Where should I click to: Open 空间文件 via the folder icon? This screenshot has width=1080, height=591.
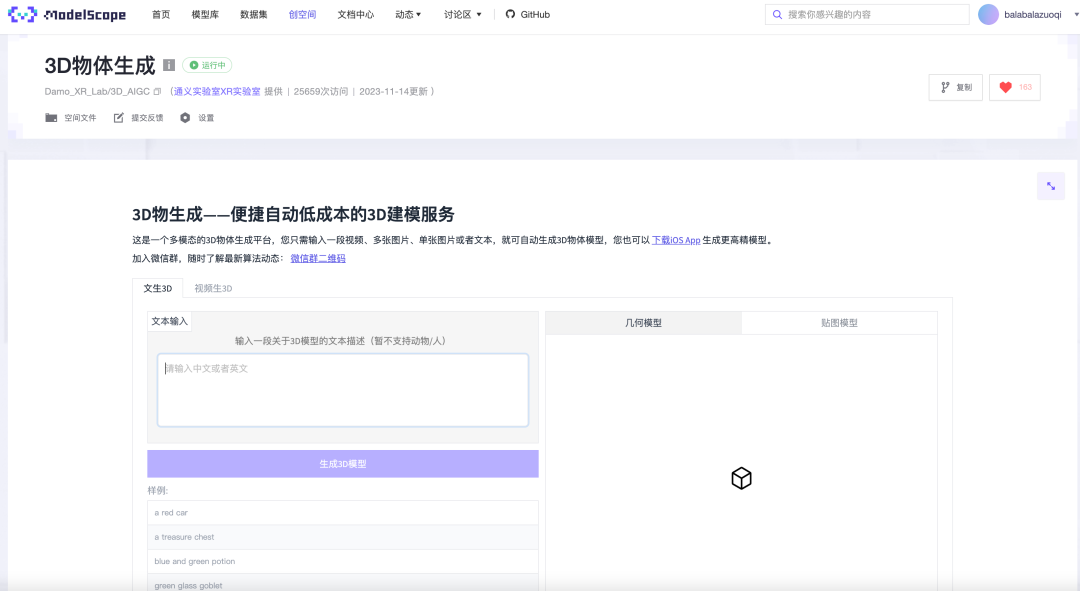[x=50, y=117]
